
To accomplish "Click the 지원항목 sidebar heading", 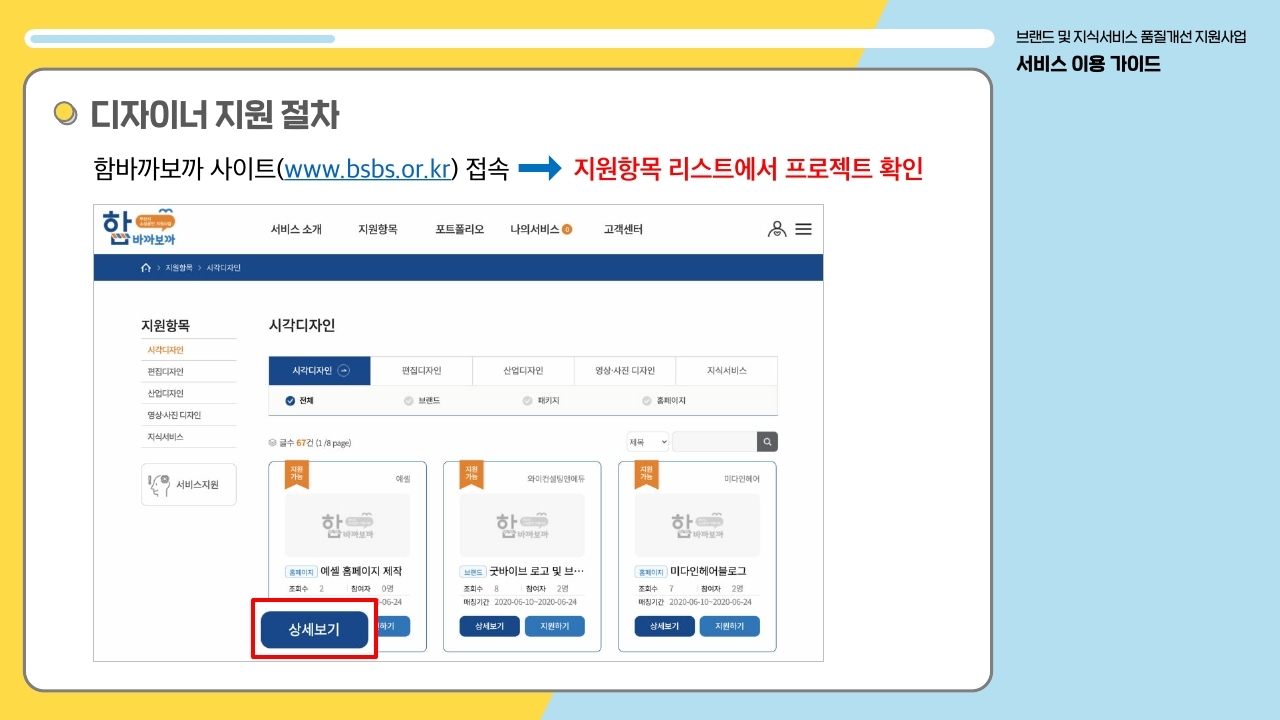I will (x=165, y=326).
